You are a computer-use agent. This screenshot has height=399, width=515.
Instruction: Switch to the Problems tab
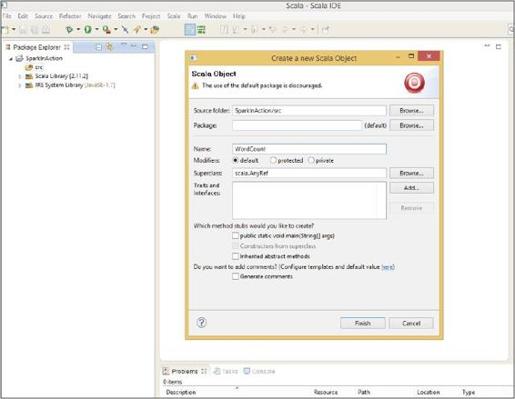point(185,371)
